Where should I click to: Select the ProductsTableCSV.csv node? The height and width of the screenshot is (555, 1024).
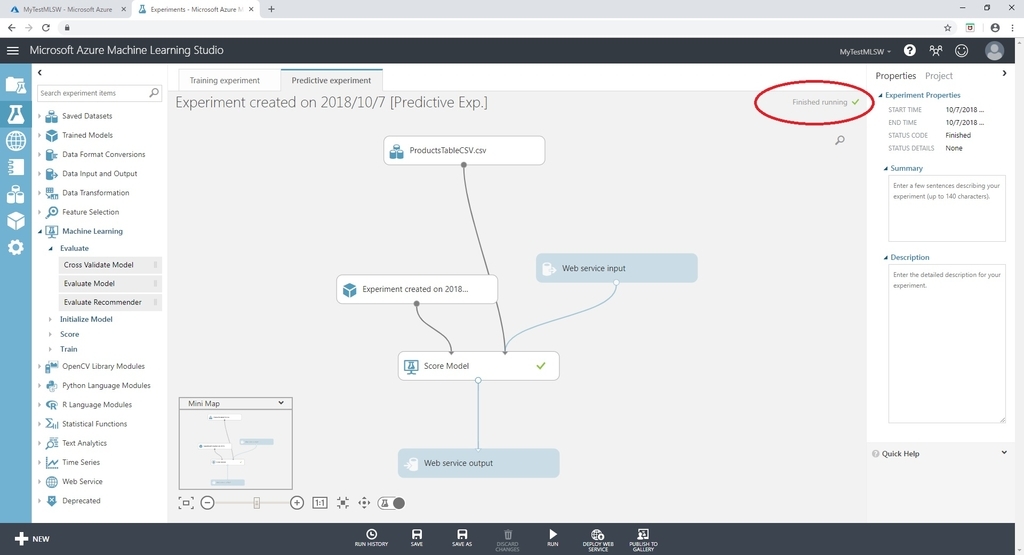point(464,150)
